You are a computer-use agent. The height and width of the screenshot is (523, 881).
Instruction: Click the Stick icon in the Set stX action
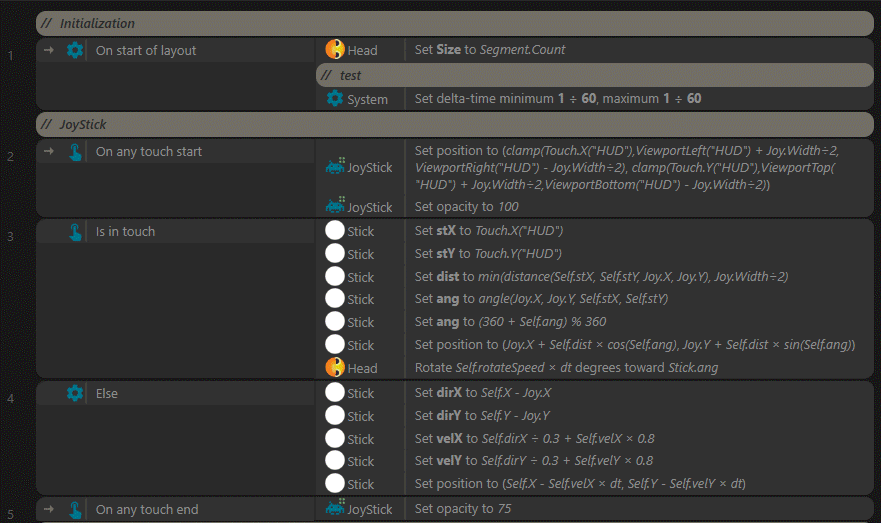pyautogui.click(x=335, y=231)
